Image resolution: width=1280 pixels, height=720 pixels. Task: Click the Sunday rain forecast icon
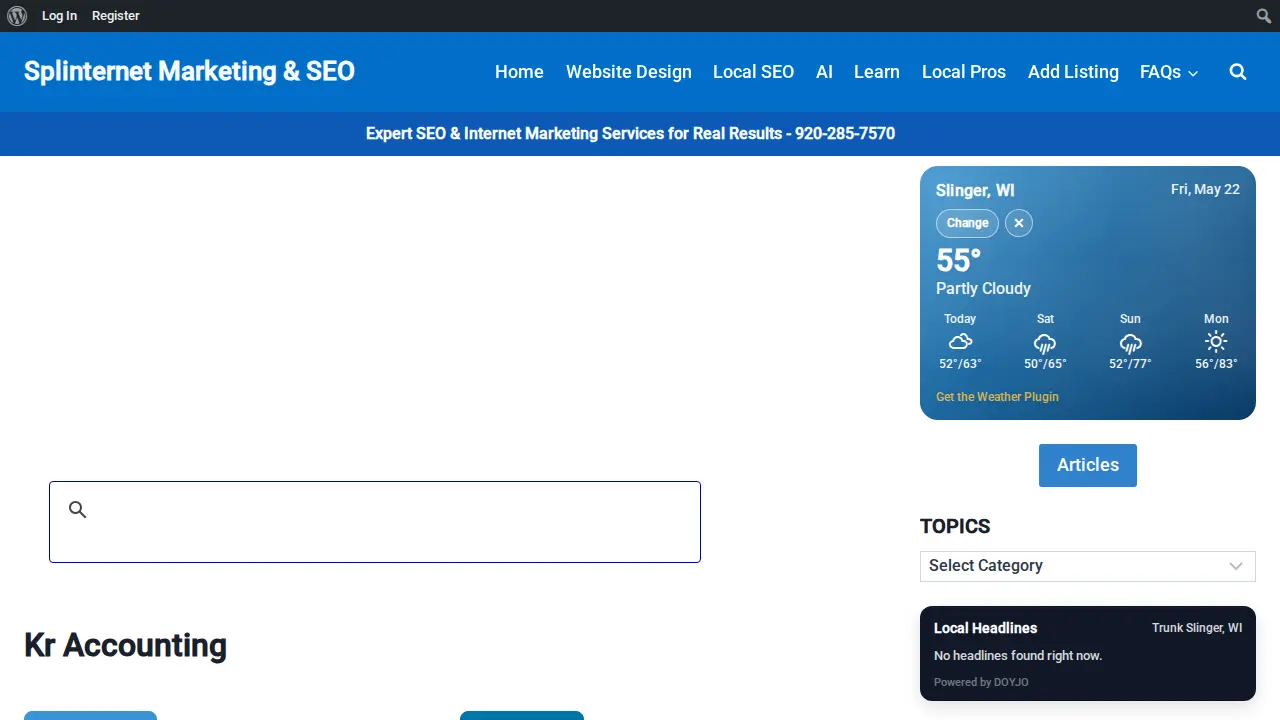1130,343
